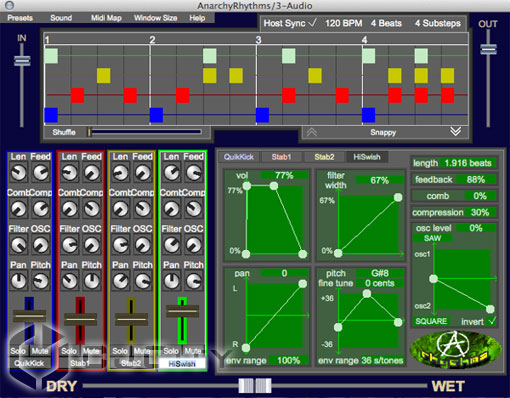Solo the QuikKick channel
Image resolution: width=510 pixels, height=398 pixels.
pyautogui.click(x=18, y=351)
